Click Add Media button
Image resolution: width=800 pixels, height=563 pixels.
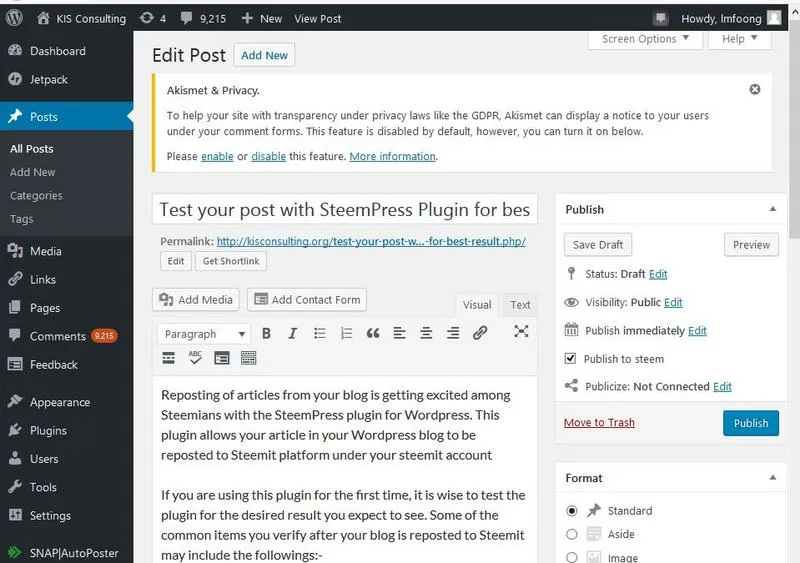pyautogui.click(x=196, y=300)
